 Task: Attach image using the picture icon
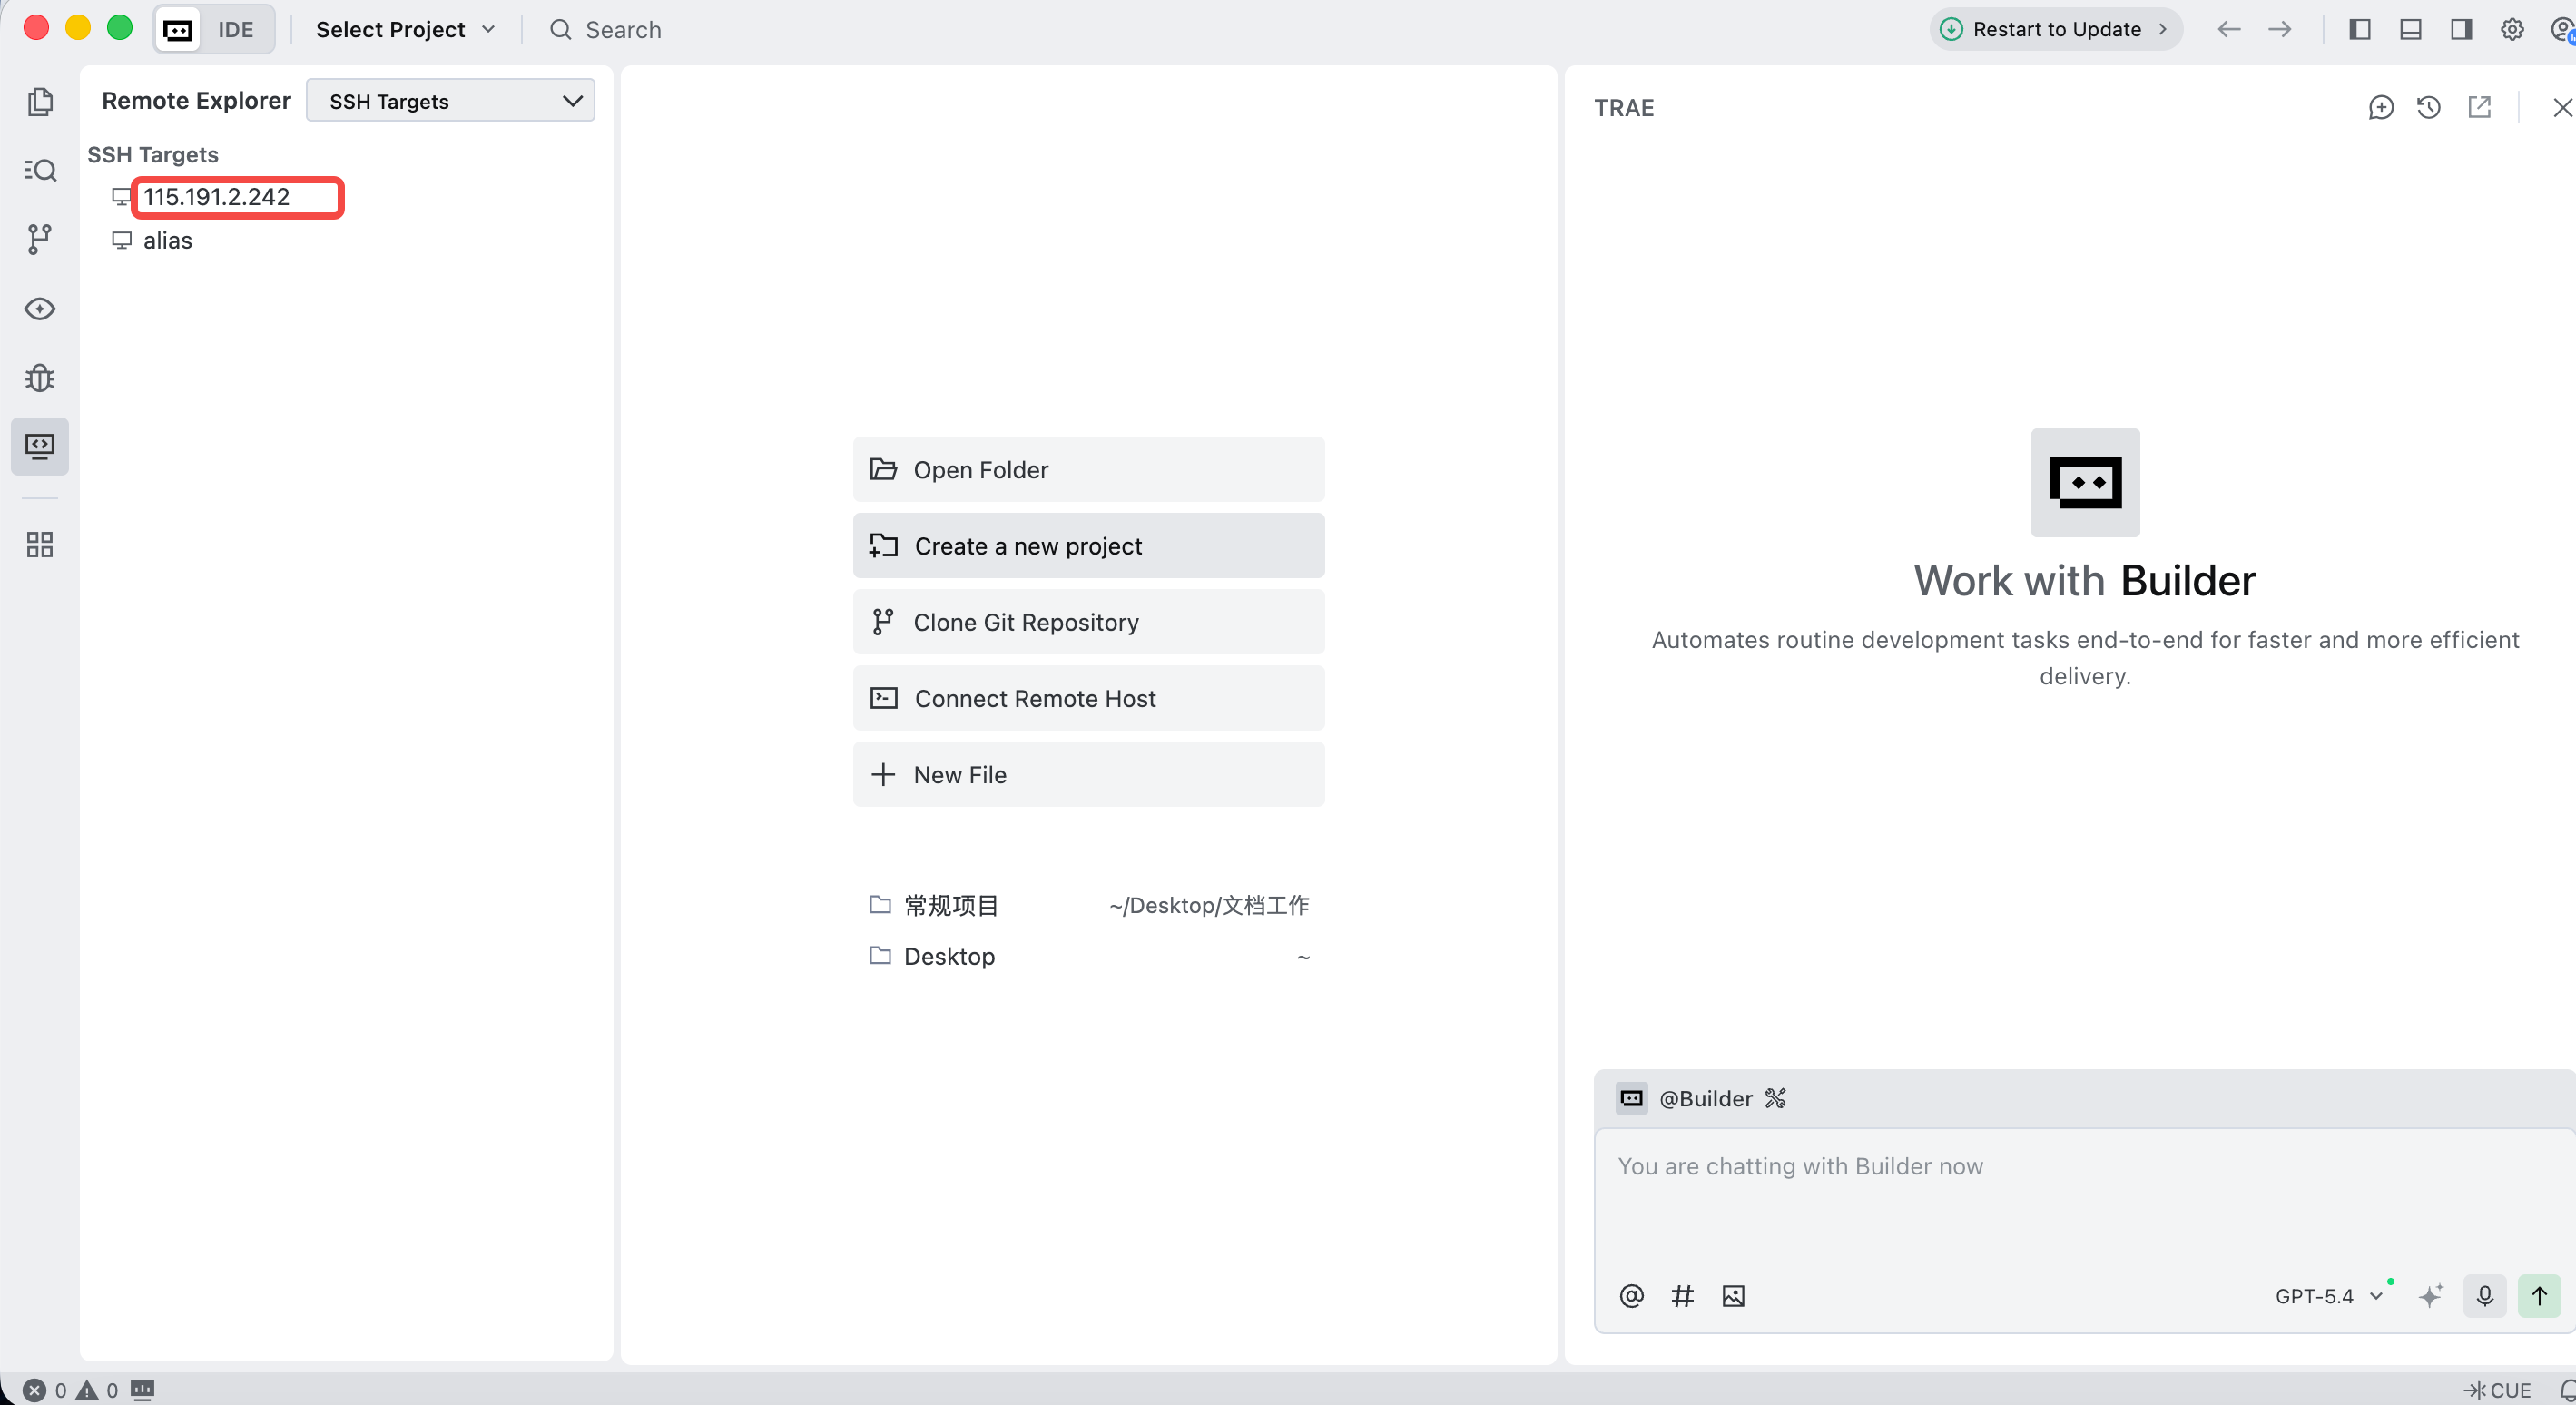pos(1733,1296)
